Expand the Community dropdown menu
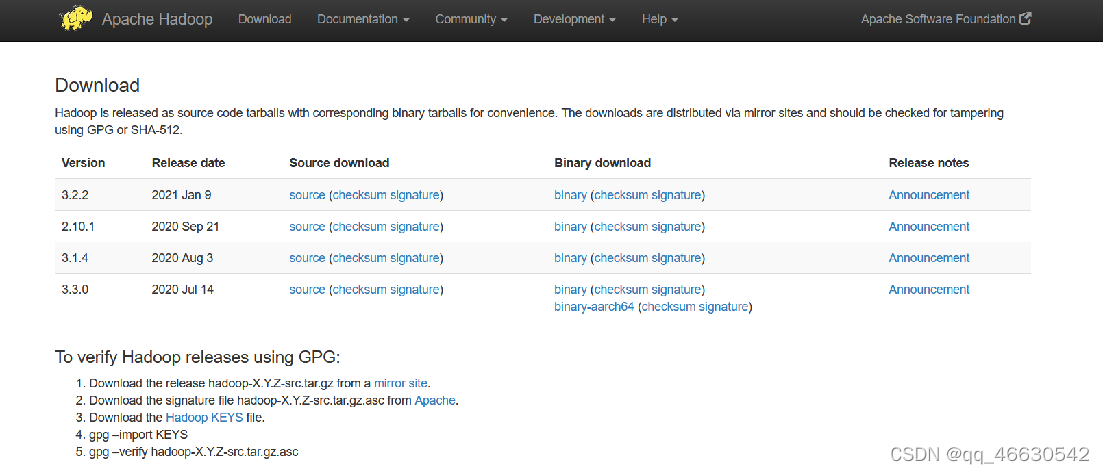 tap(471, 20)
